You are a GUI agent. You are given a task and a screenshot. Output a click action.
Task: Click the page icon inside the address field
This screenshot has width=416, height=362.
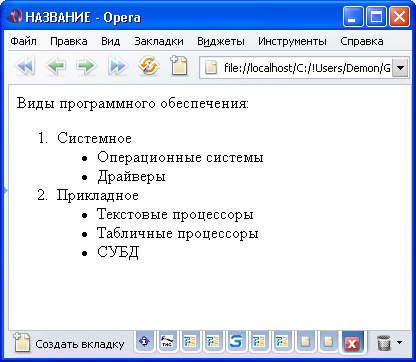tap(211, 68)
